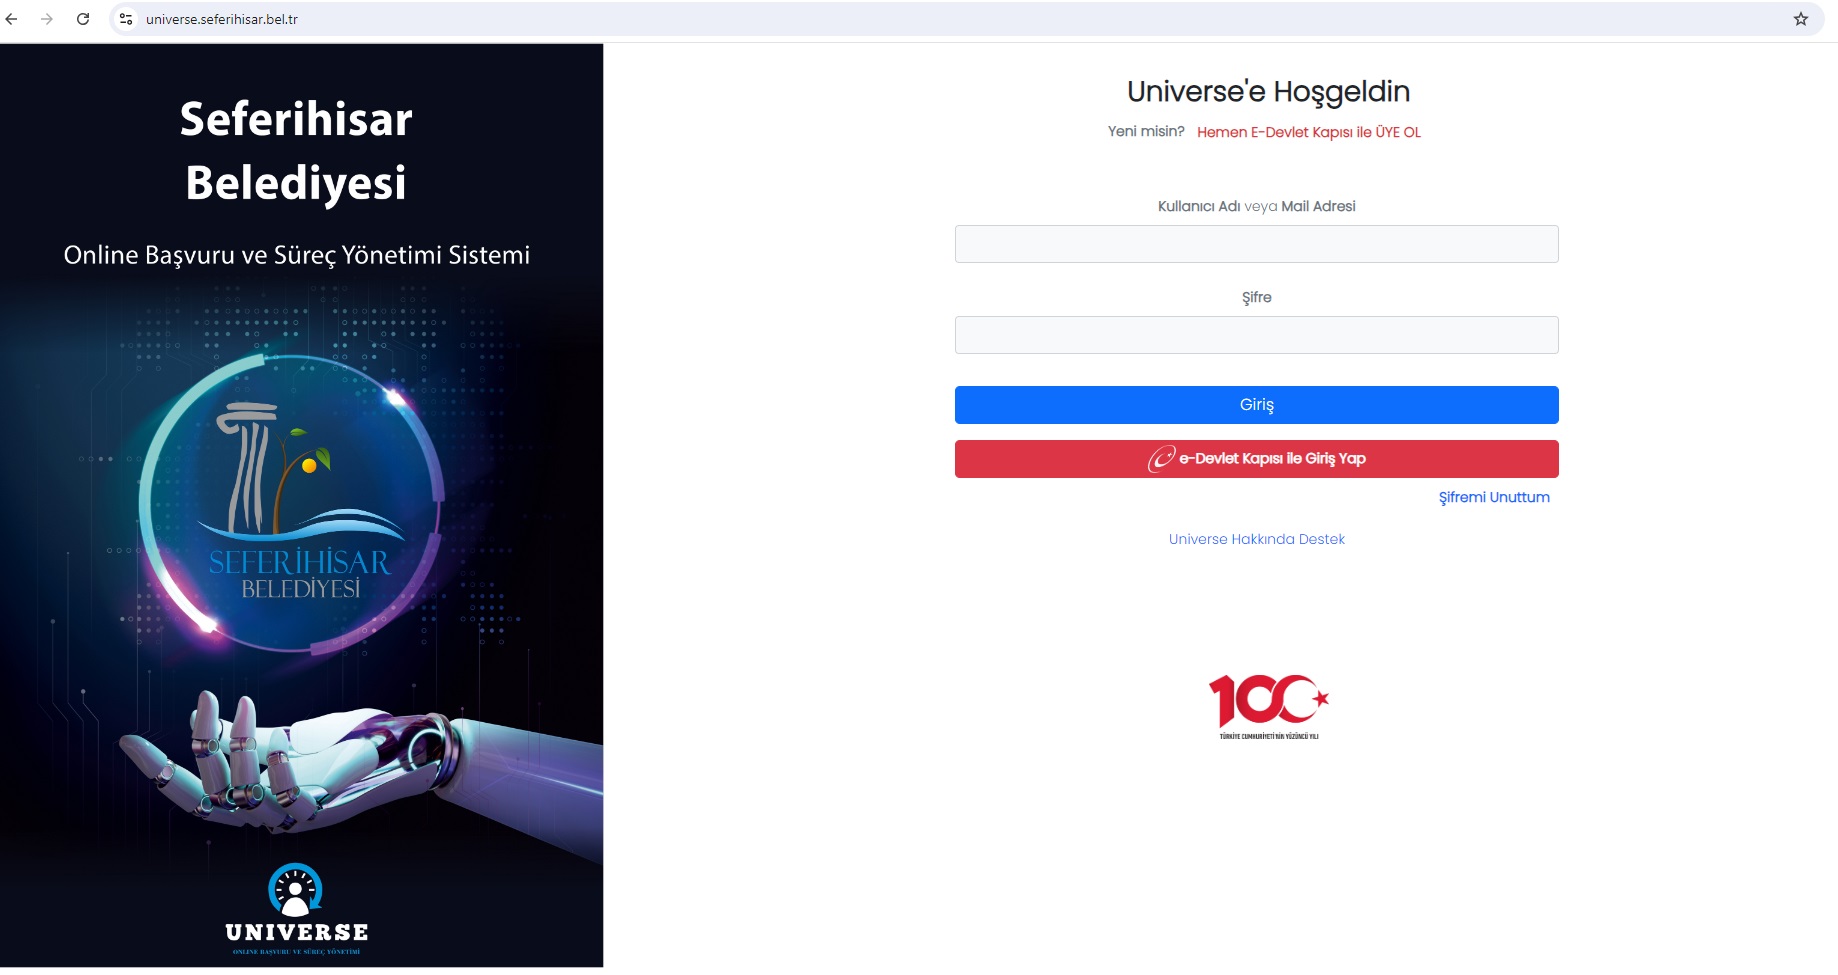Click the Yeni misin? text
Image resolution: width=1838 pixels, height=975 pixels.
[x=1145, y=131]
